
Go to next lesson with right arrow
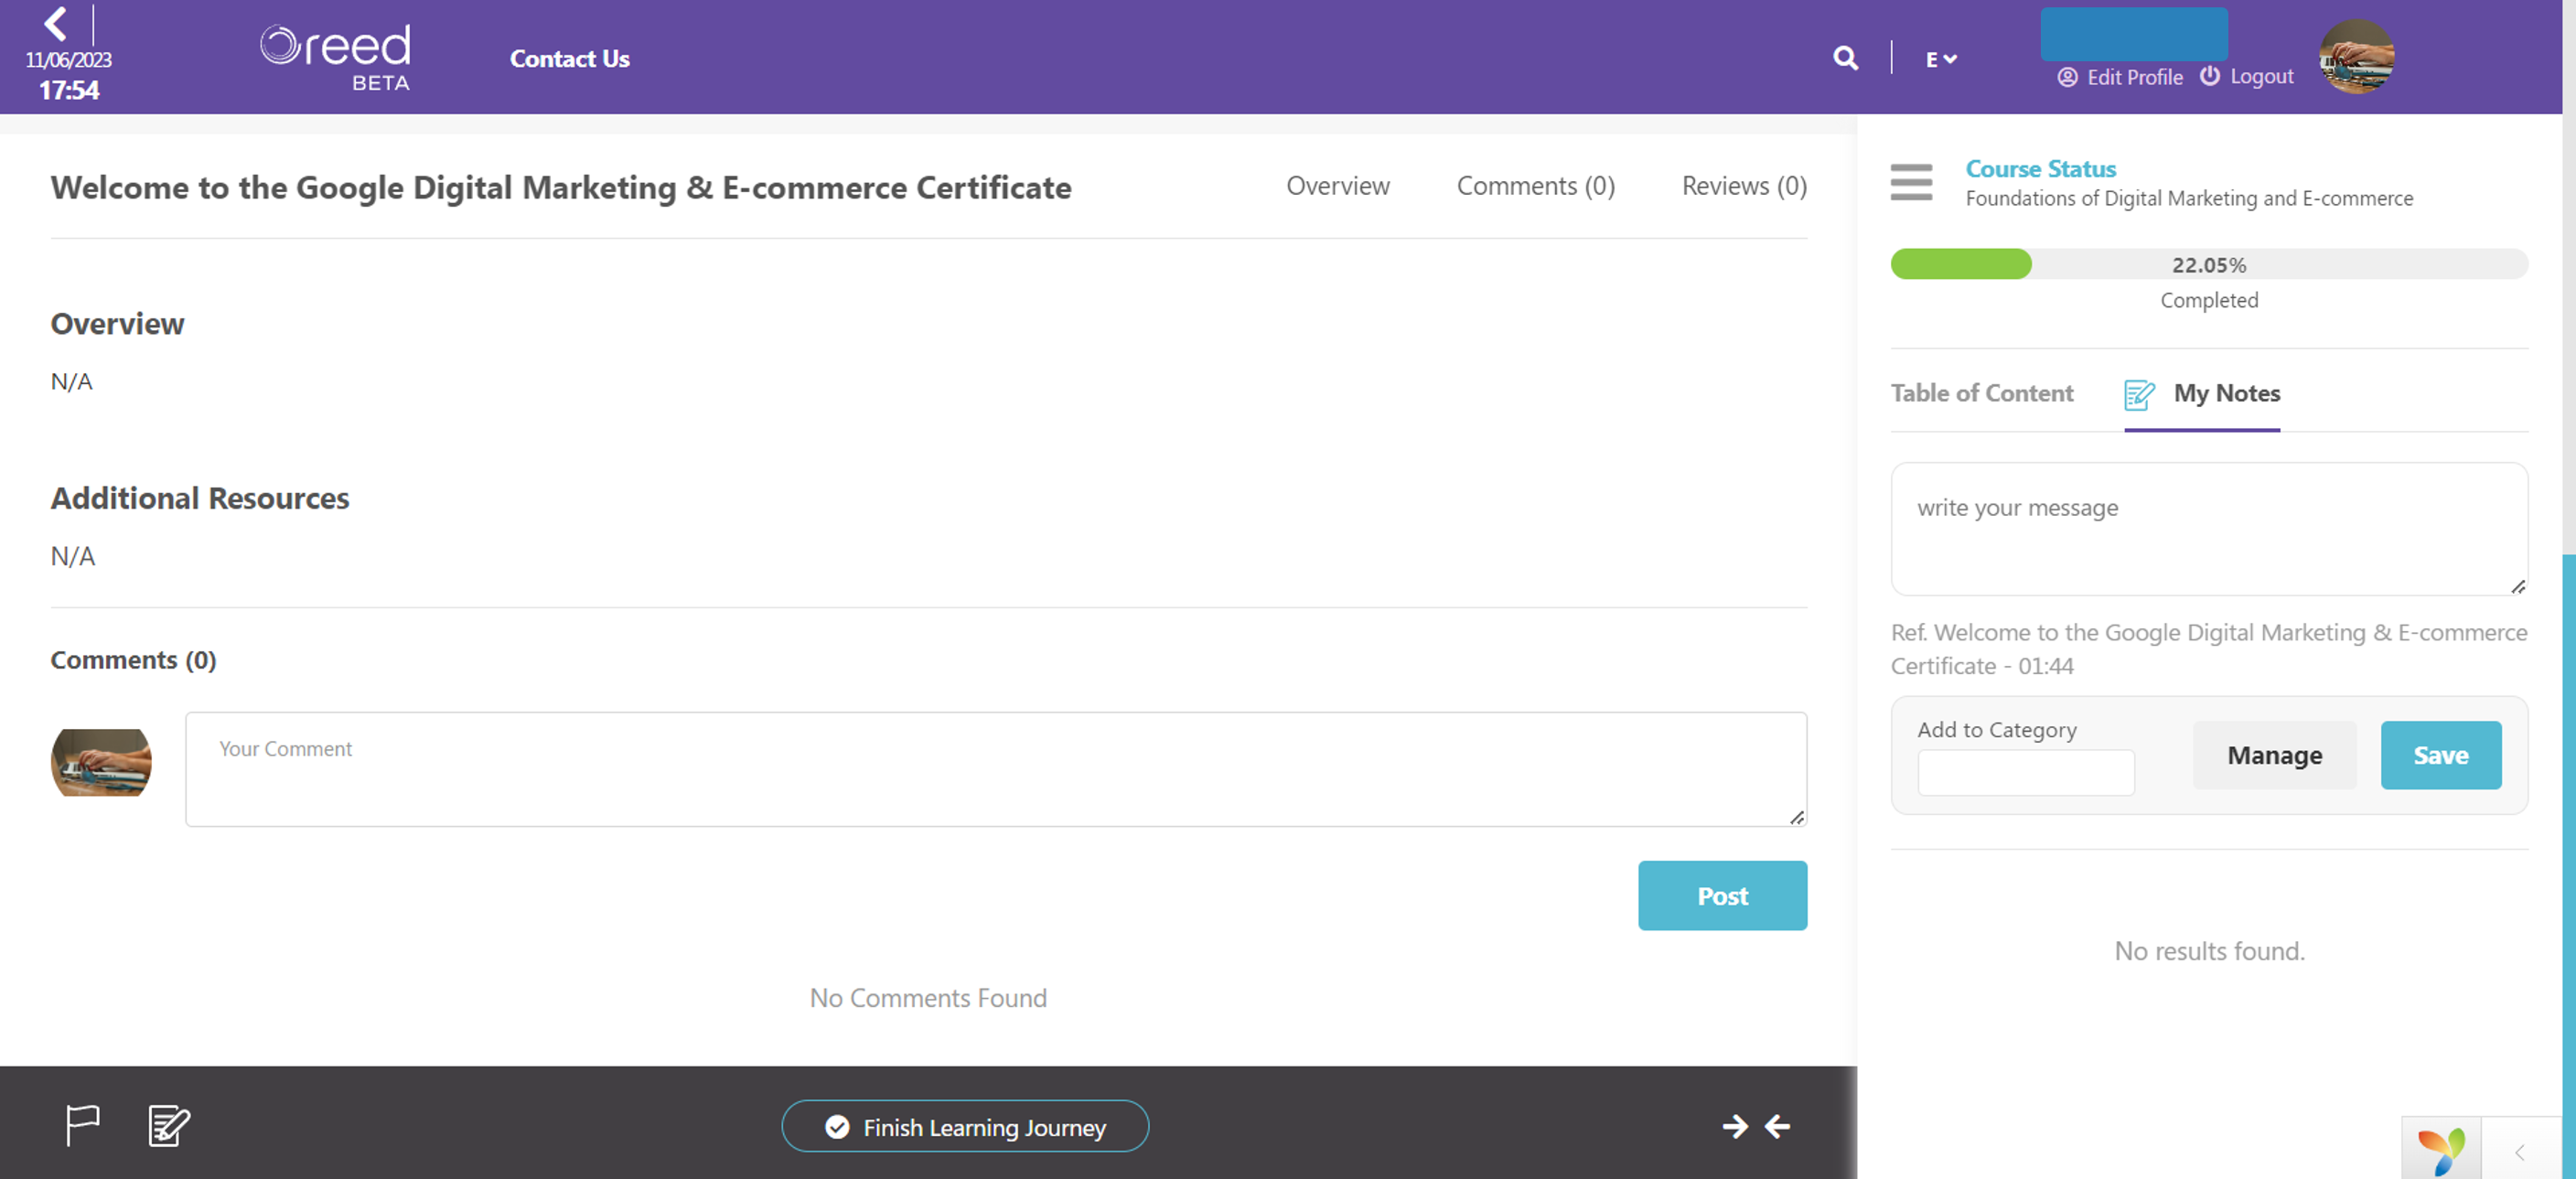(x=1734, y=1126)
